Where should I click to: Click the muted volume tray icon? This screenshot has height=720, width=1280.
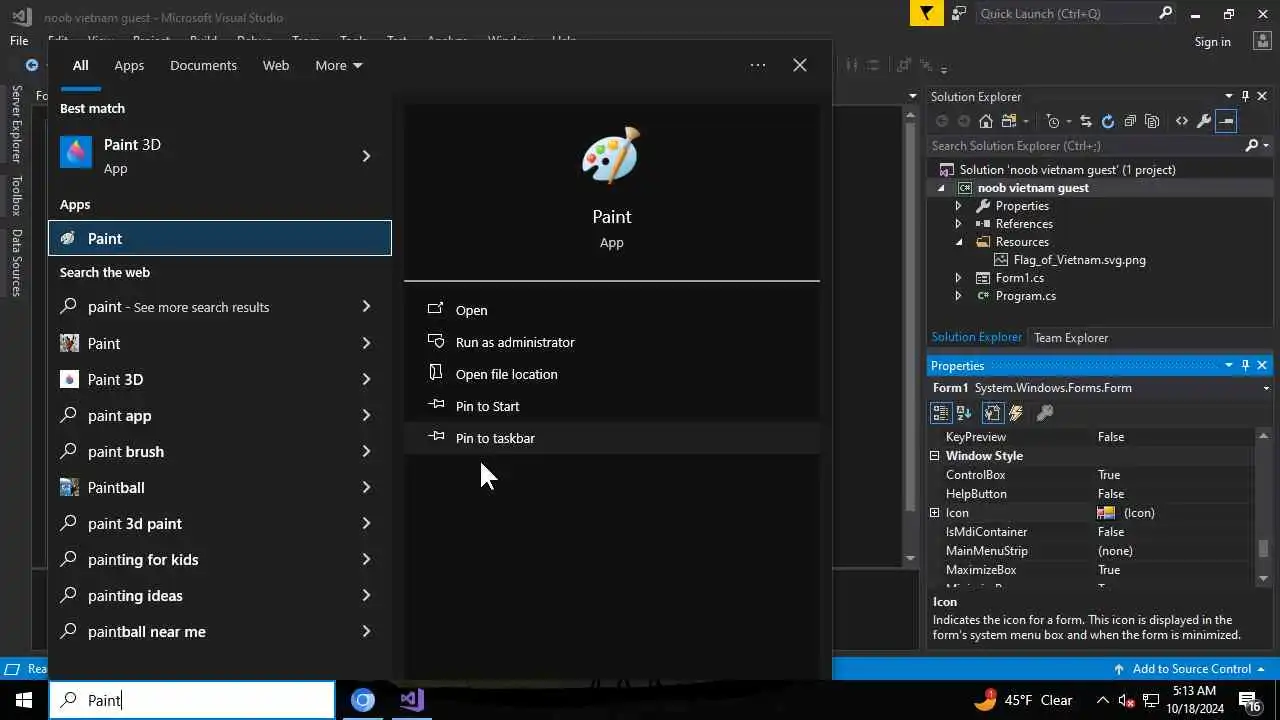pyautogui.click(x=1126, y=700)
